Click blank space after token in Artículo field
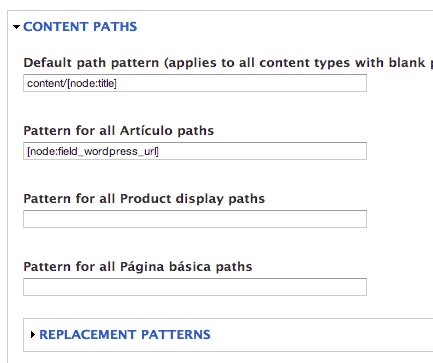 click(262, 151)
